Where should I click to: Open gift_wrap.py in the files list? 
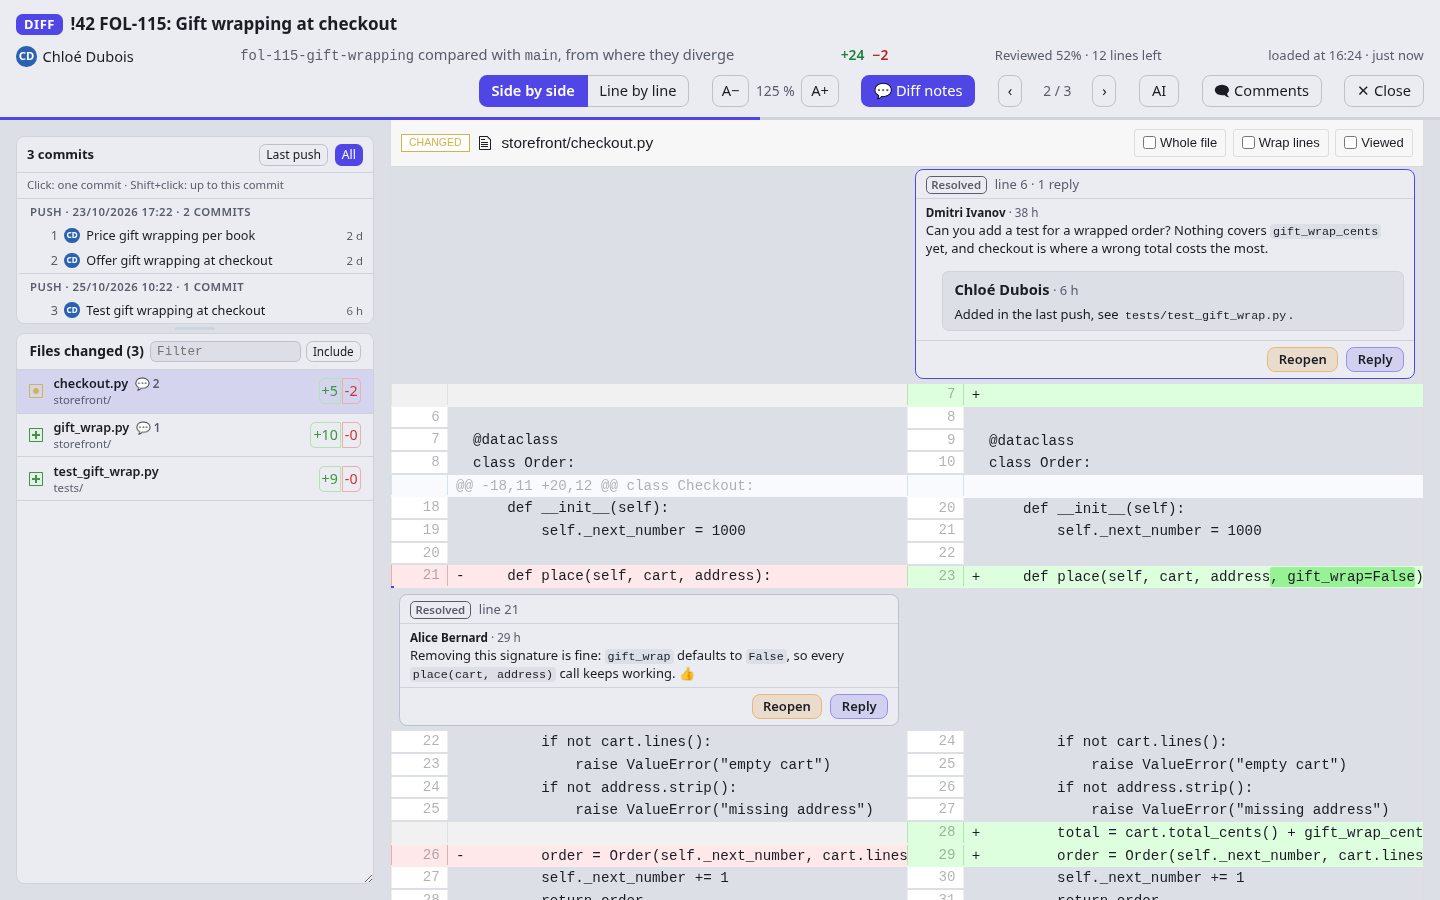click(195, 435)
